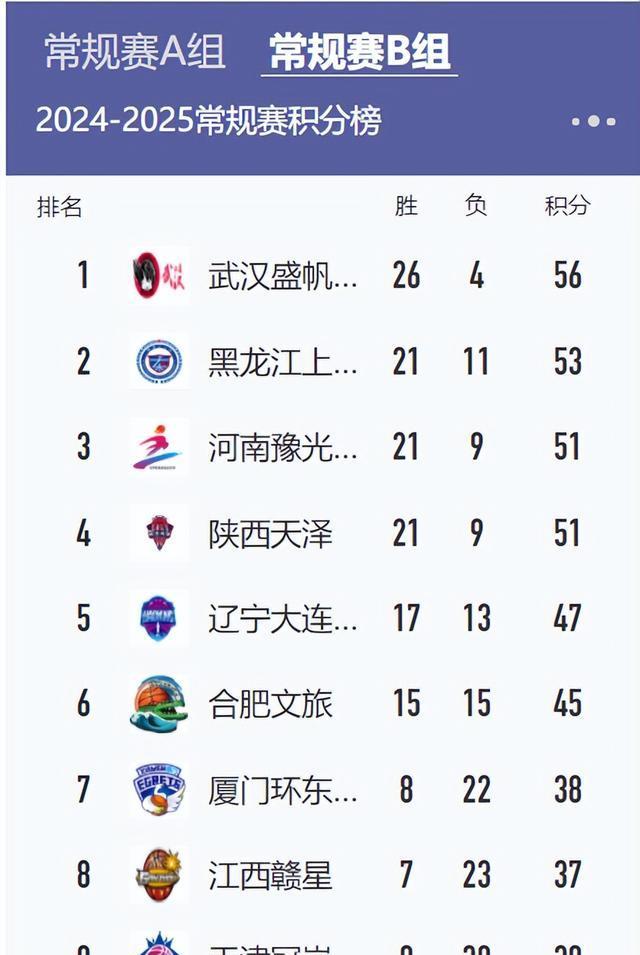The height and width of the screenshot is (955, 640).
Task: Click the 陕西天泽 team shield logo
Action: (x=160, y=532)
